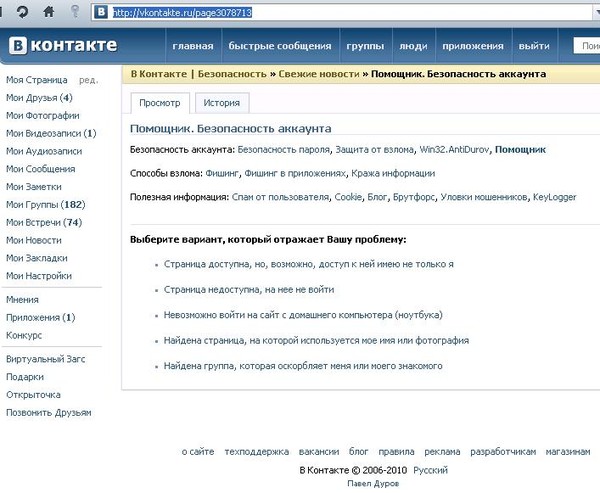Choose Найдена группа, которая оскорбляет option
Screen dimensions: 600x493
tap(303, 366)
